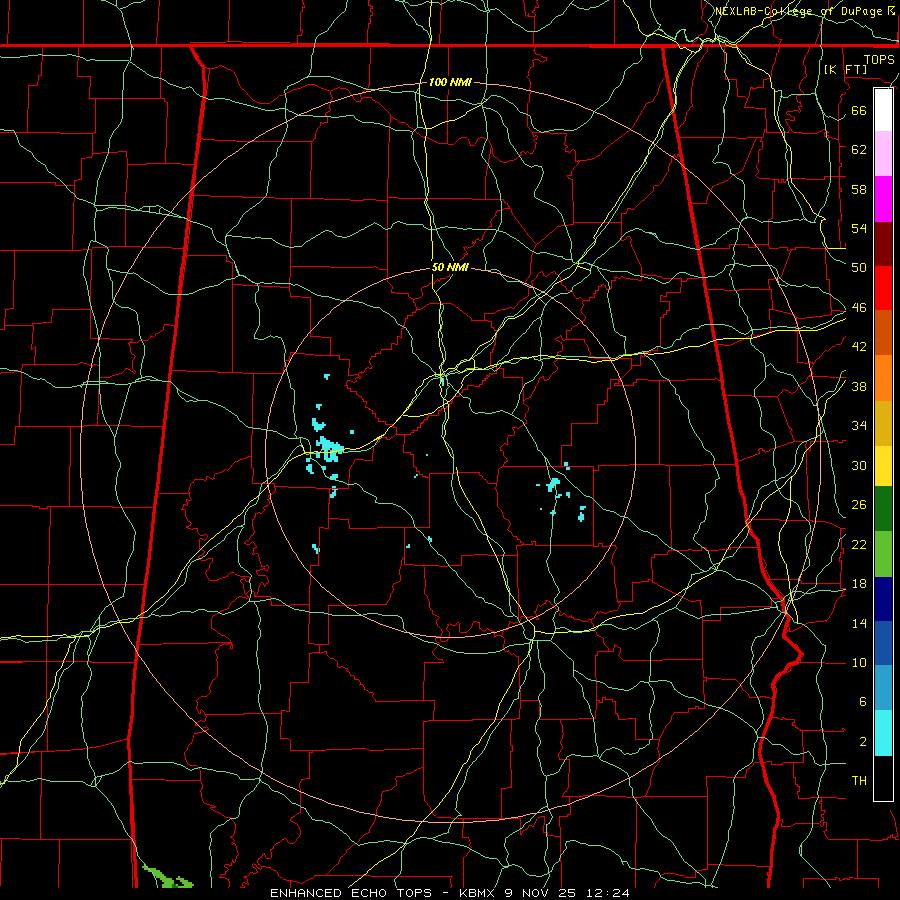Click the "38" legend value

click(859, 387)
